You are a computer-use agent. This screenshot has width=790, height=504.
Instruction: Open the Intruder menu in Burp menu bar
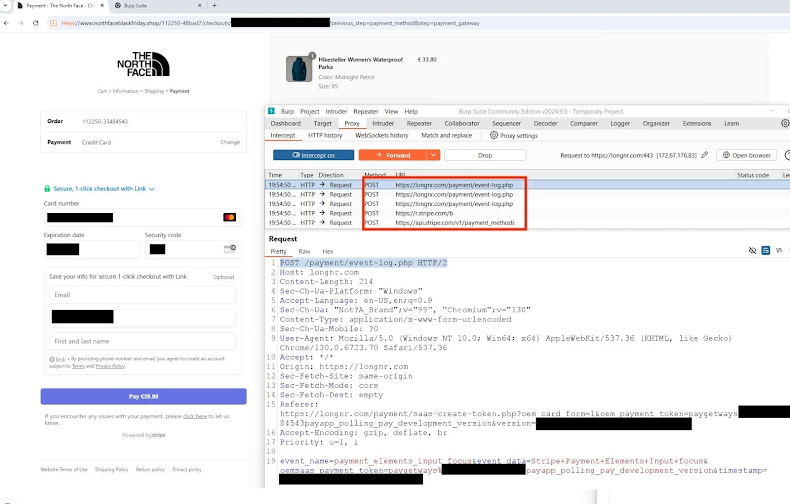[x=336, y=111]
